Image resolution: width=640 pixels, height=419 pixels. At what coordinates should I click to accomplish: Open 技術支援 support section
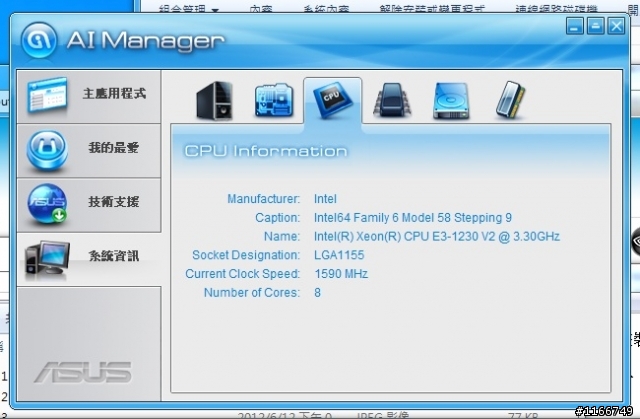89,205
